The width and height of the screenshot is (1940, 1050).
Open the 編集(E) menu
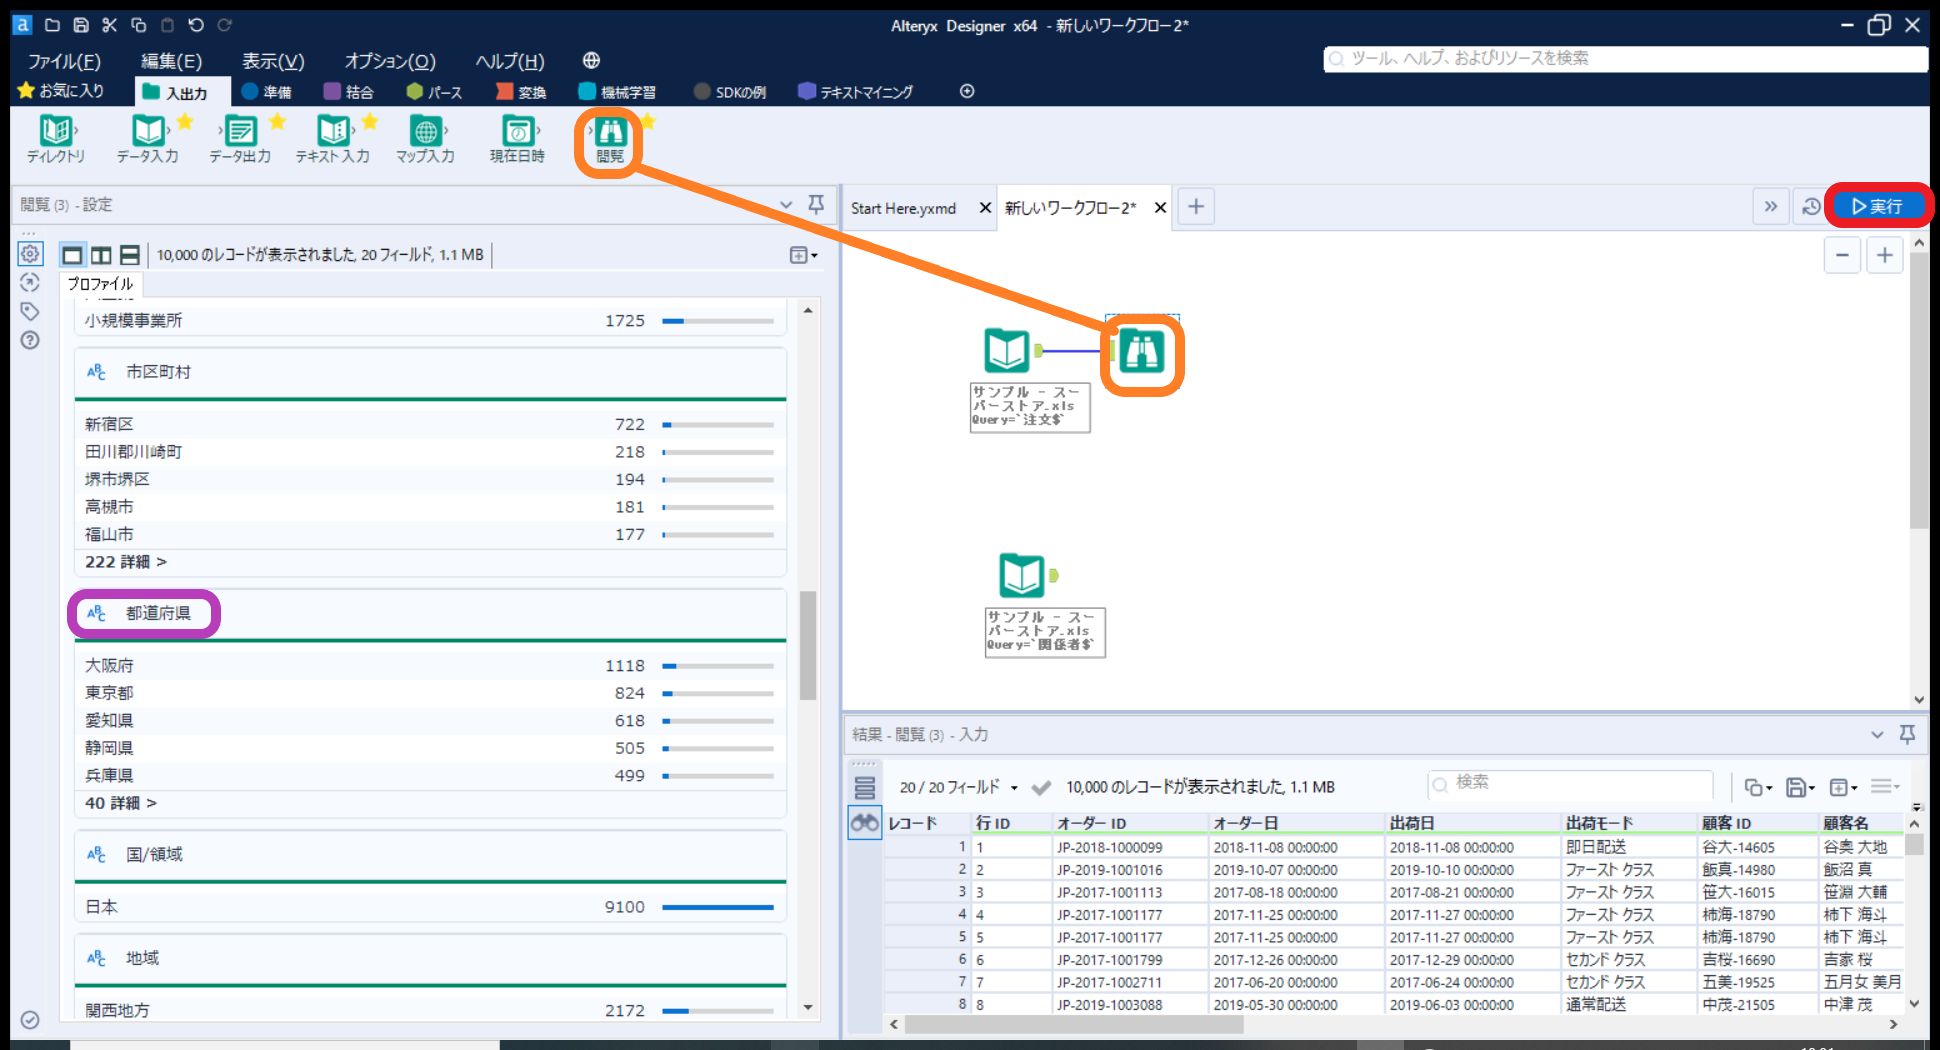[x=171, y=61]
